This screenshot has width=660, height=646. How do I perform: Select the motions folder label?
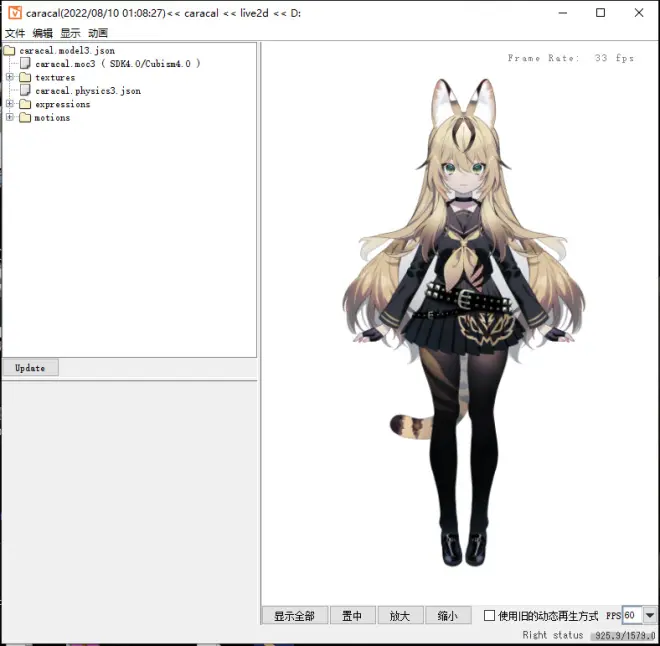point(52,117)
